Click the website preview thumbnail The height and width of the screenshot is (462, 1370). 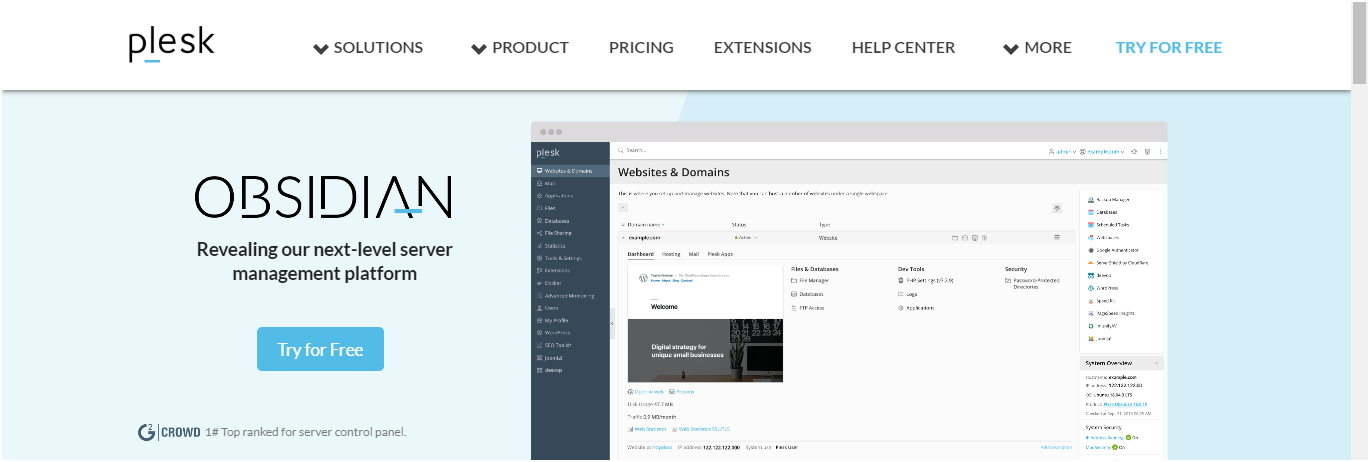(705, 323)
